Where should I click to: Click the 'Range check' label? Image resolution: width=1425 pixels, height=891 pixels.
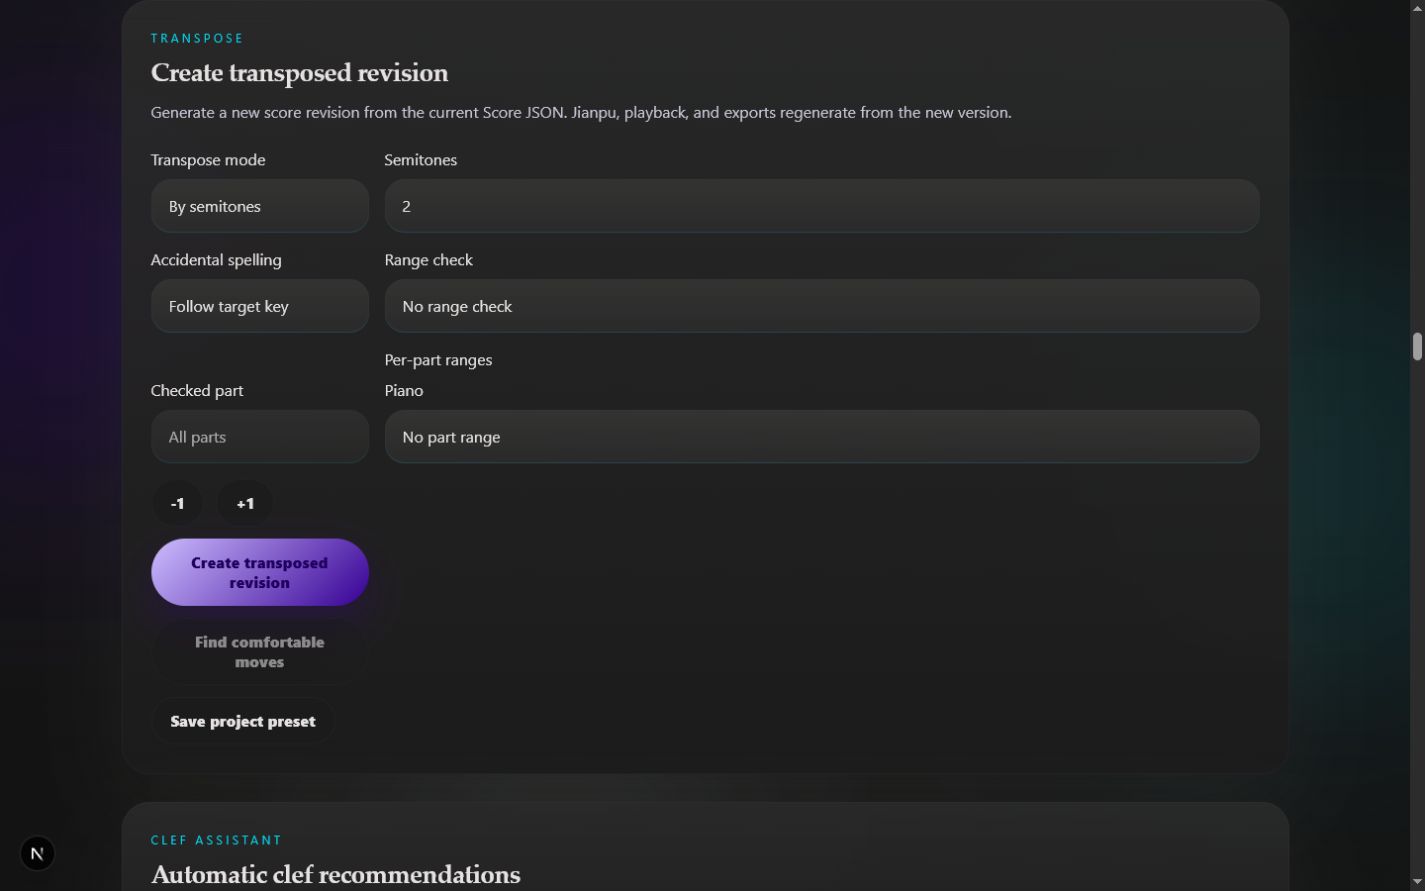coord(429,260)
